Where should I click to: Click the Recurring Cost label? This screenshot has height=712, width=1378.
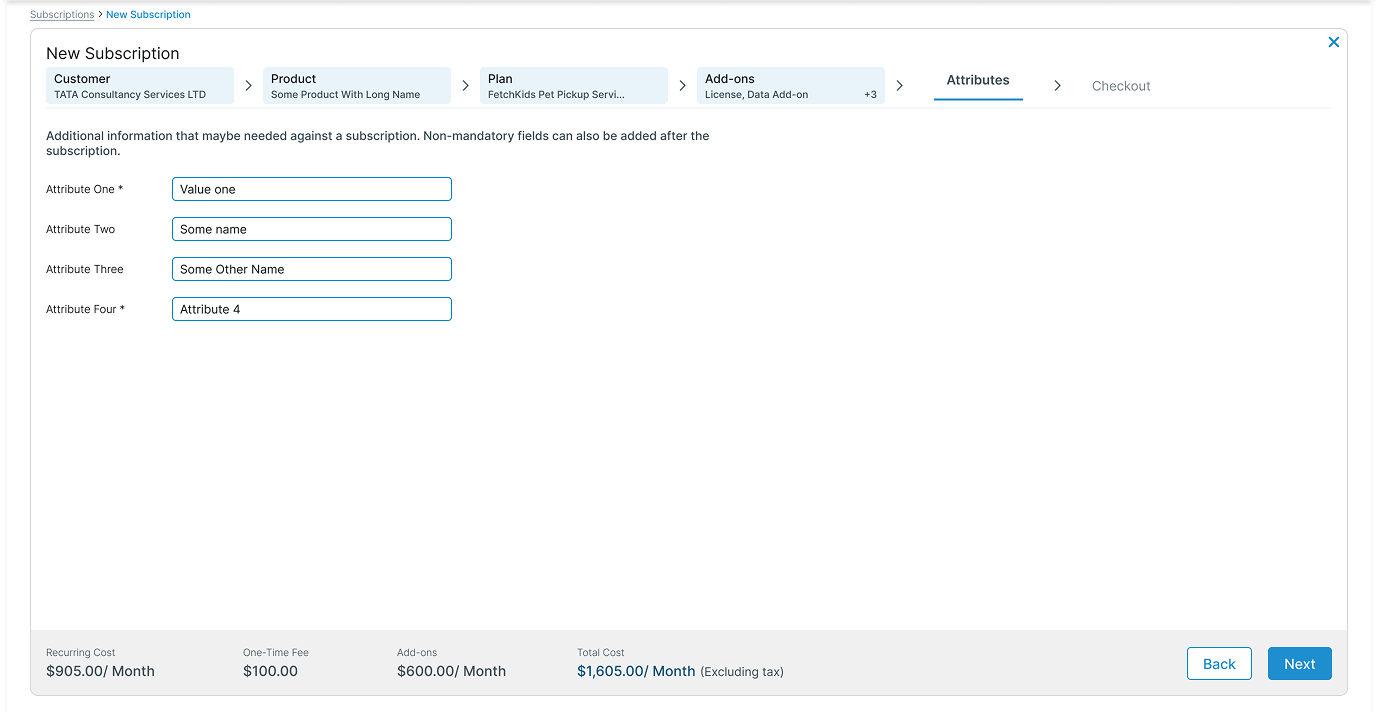81,652
